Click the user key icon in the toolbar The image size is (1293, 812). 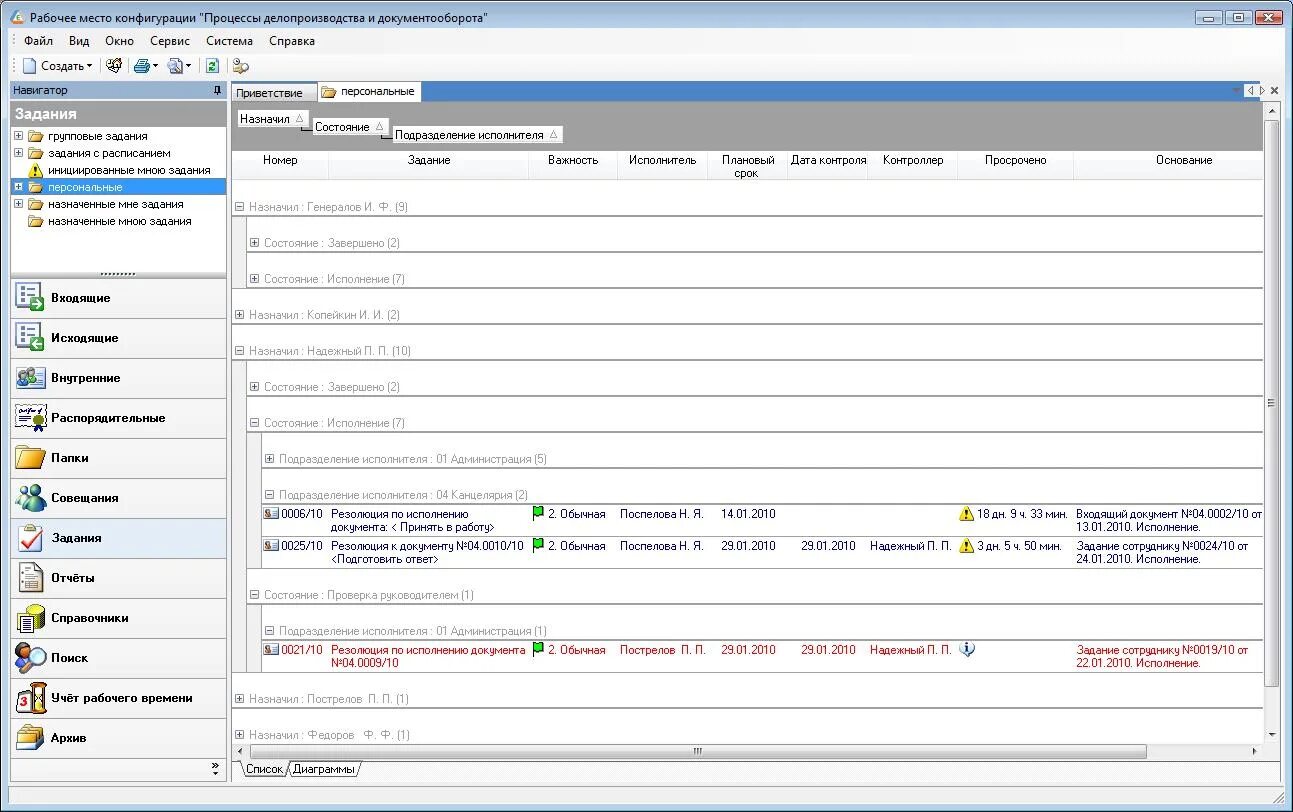(240, 66)
